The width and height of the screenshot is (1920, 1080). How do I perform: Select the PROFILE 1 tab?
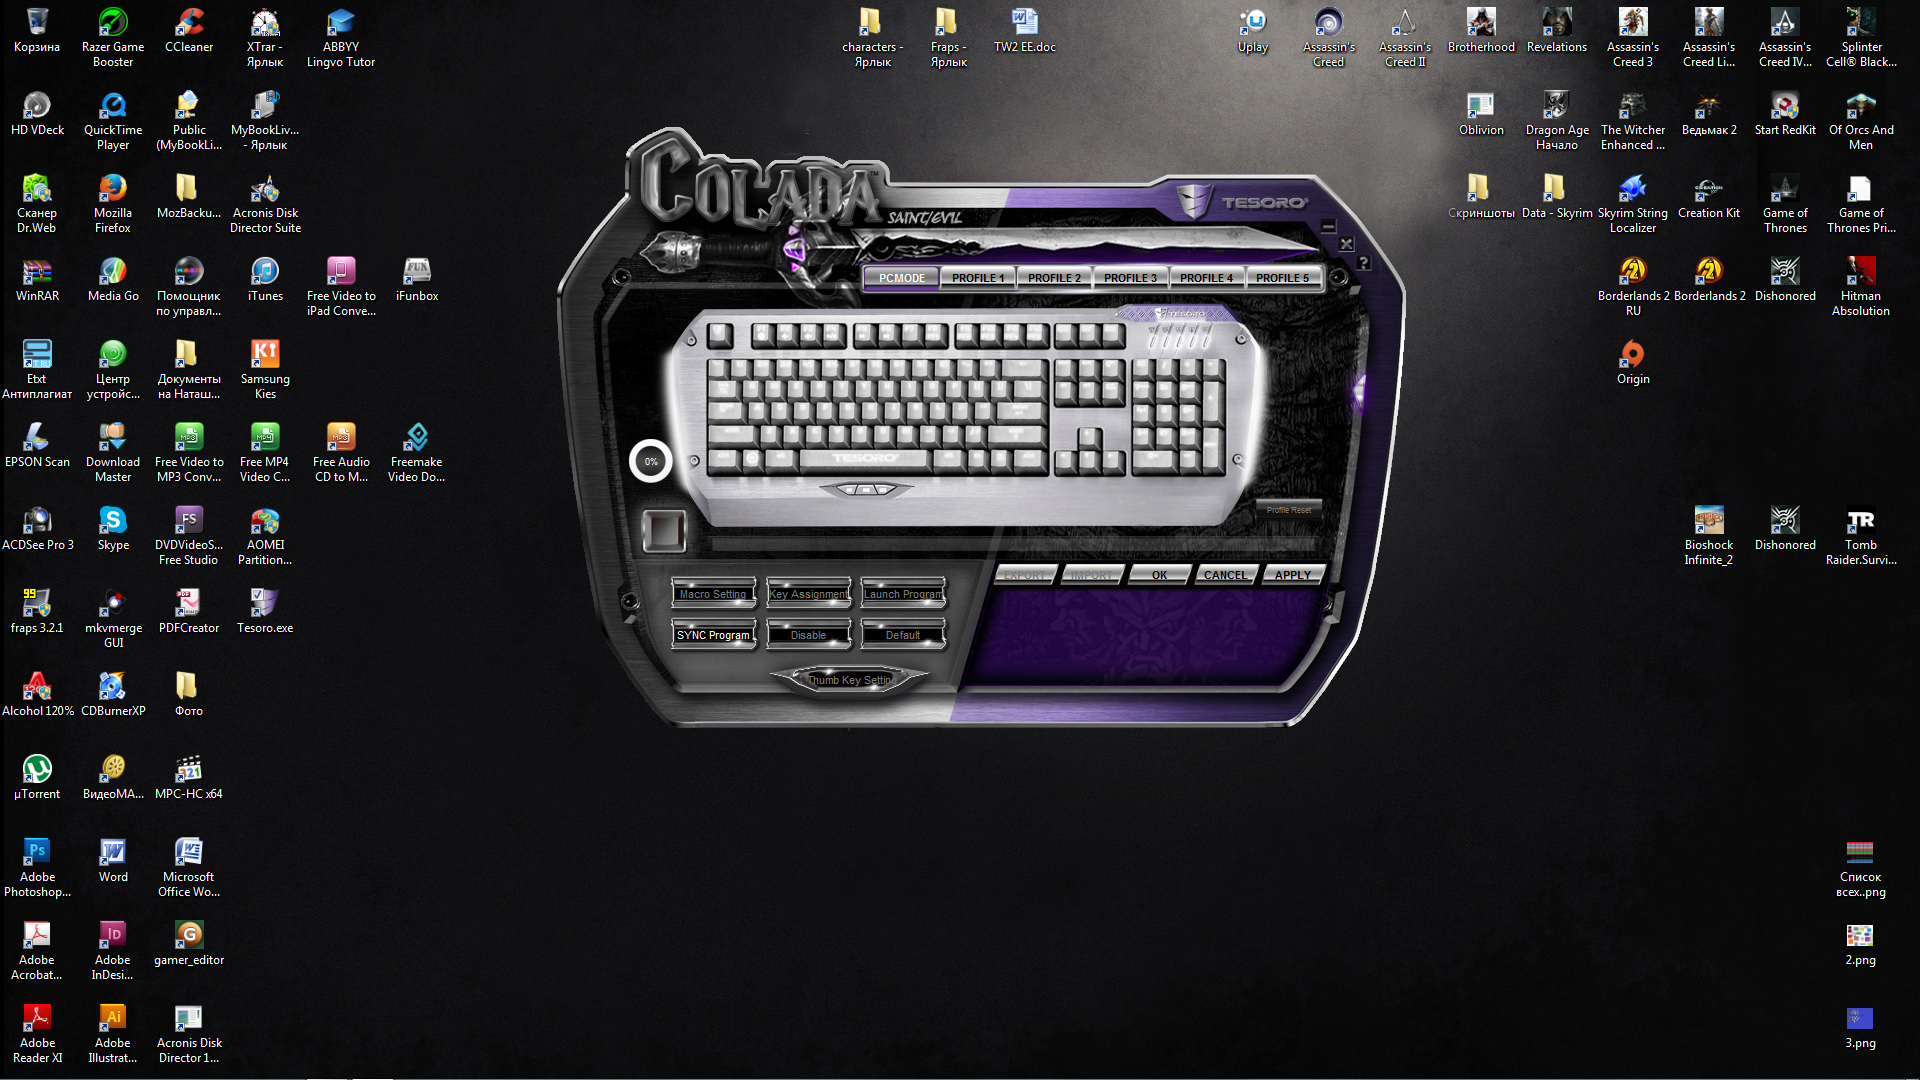(978, 278)
